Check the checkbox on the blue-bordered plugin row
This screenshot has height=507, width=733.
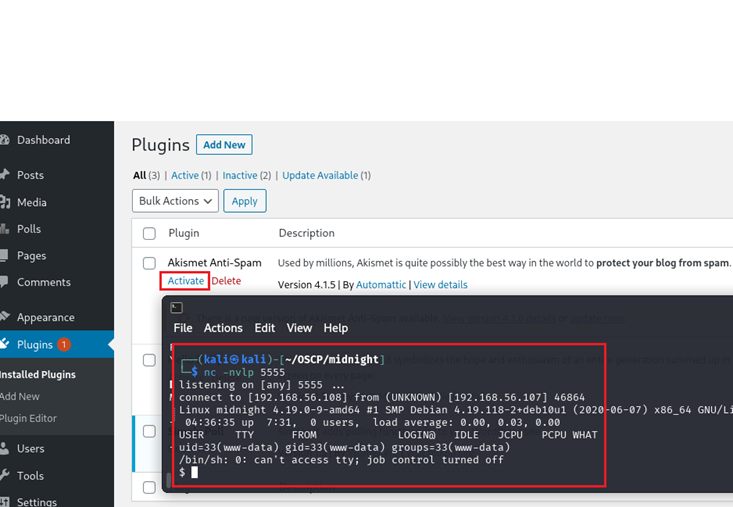pyautogui.click(x=149, y=431)
